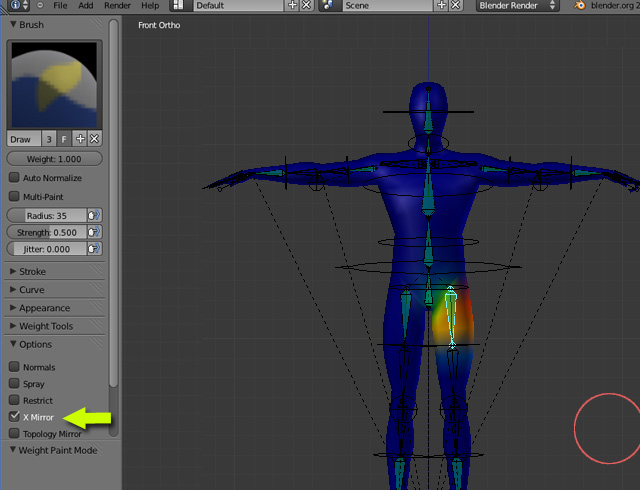The height and width of the screenshot is (490, 640).
Task: Edit the Default layout name field
Action: (x=238, y=5)
